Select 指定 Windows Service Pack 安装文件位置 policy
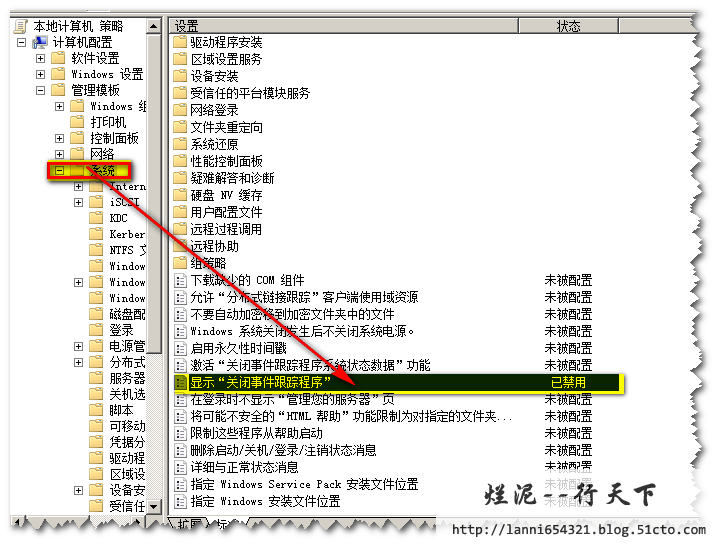 click(x=304, y=484)
